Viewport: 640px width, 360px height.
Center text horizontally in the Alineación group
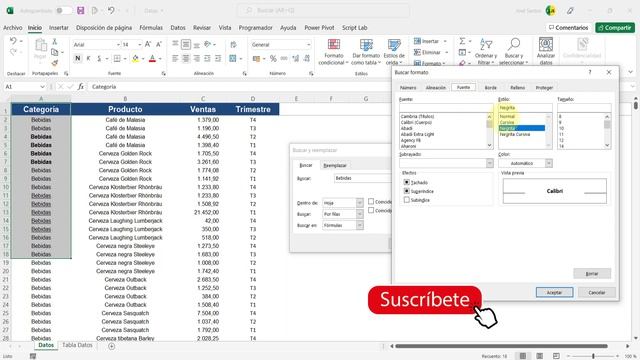coord(186,59)
